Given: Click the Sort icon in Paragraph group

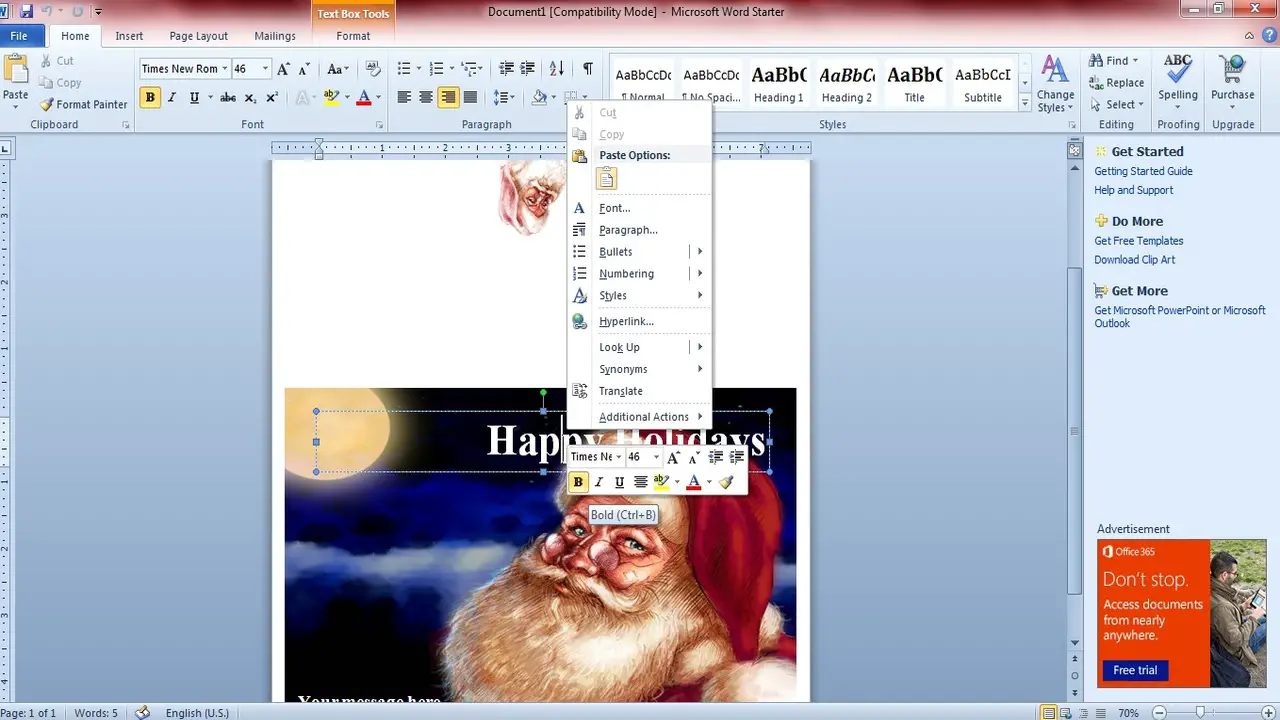Looking at the screenshot, I should [x=556, y=69].
